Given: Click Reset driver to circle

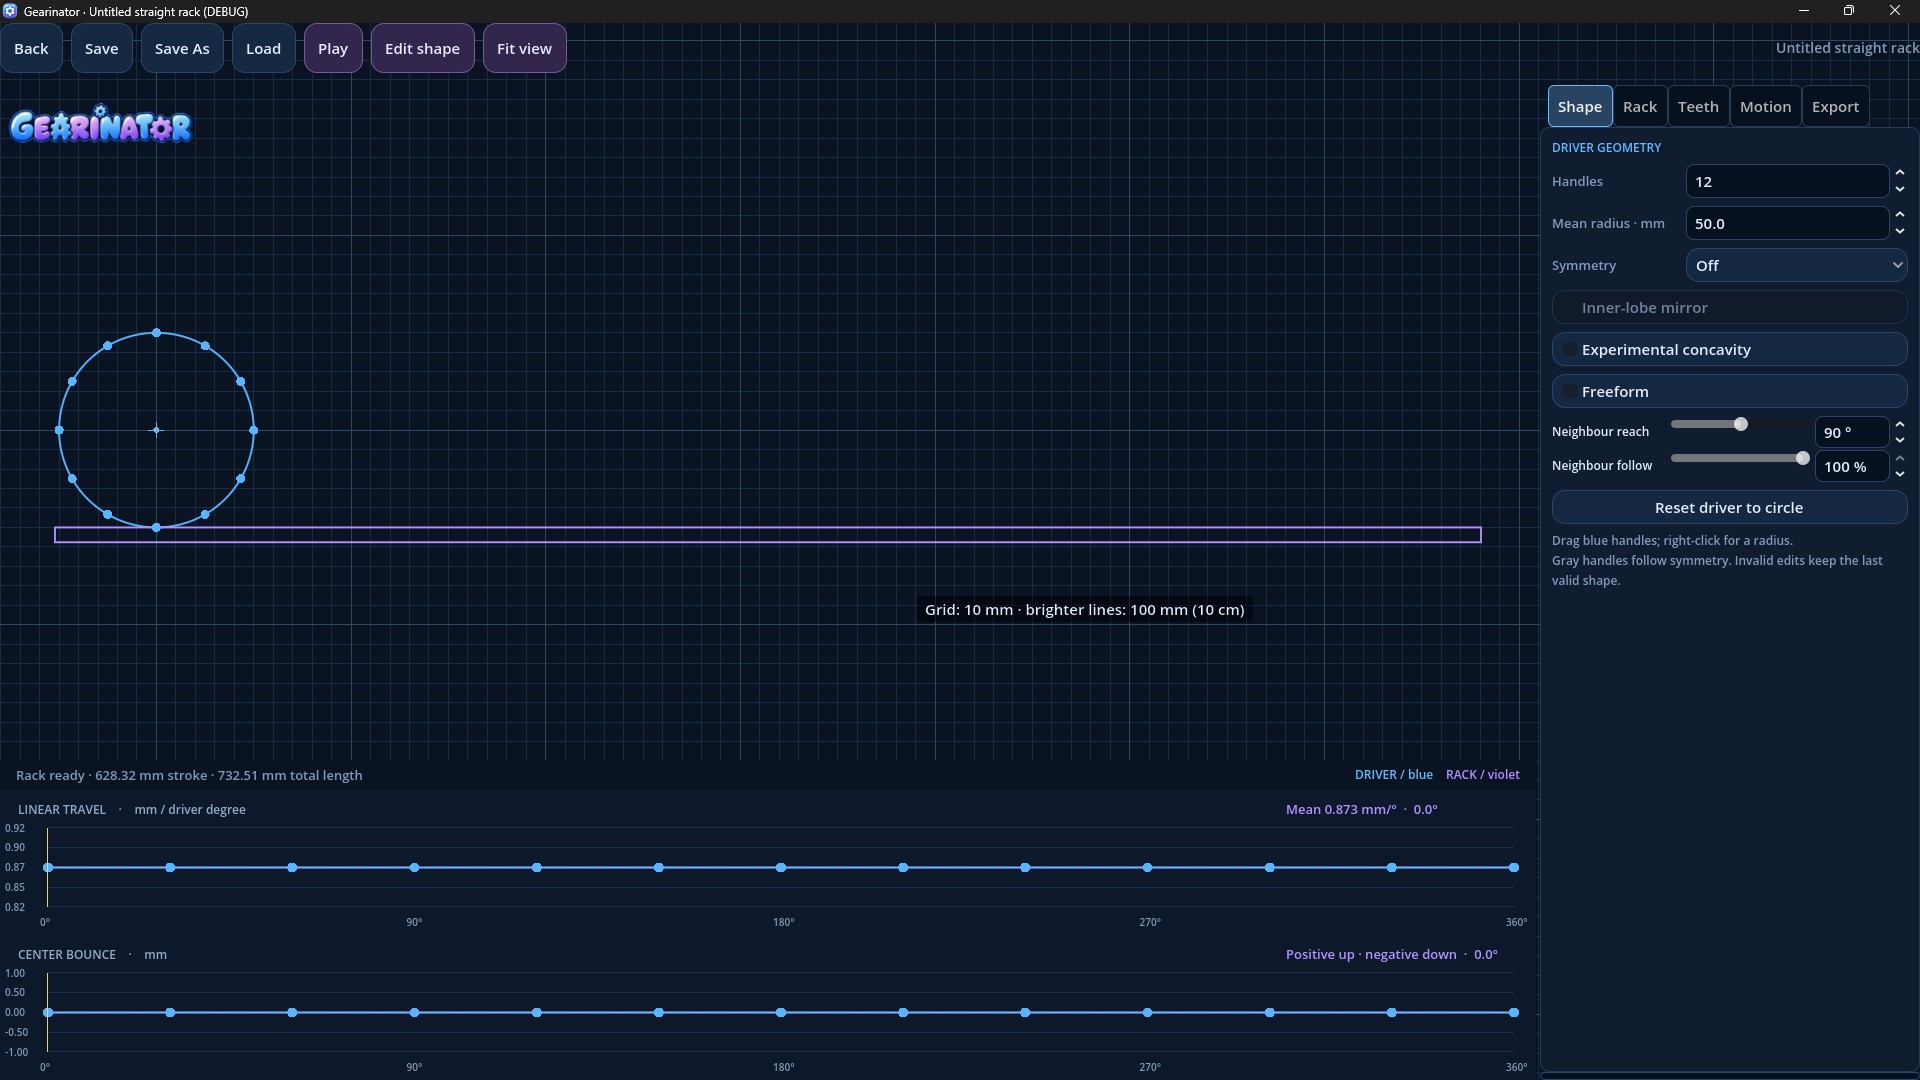Looking at the screenshot, I should [x=1729, y=507].
